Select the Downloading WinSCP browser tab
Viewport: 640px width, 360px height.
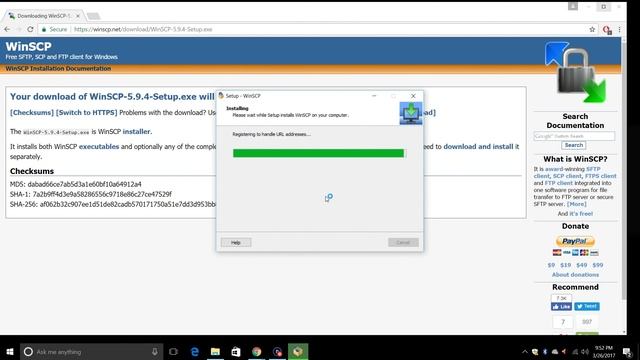click(x=43, y=16)
